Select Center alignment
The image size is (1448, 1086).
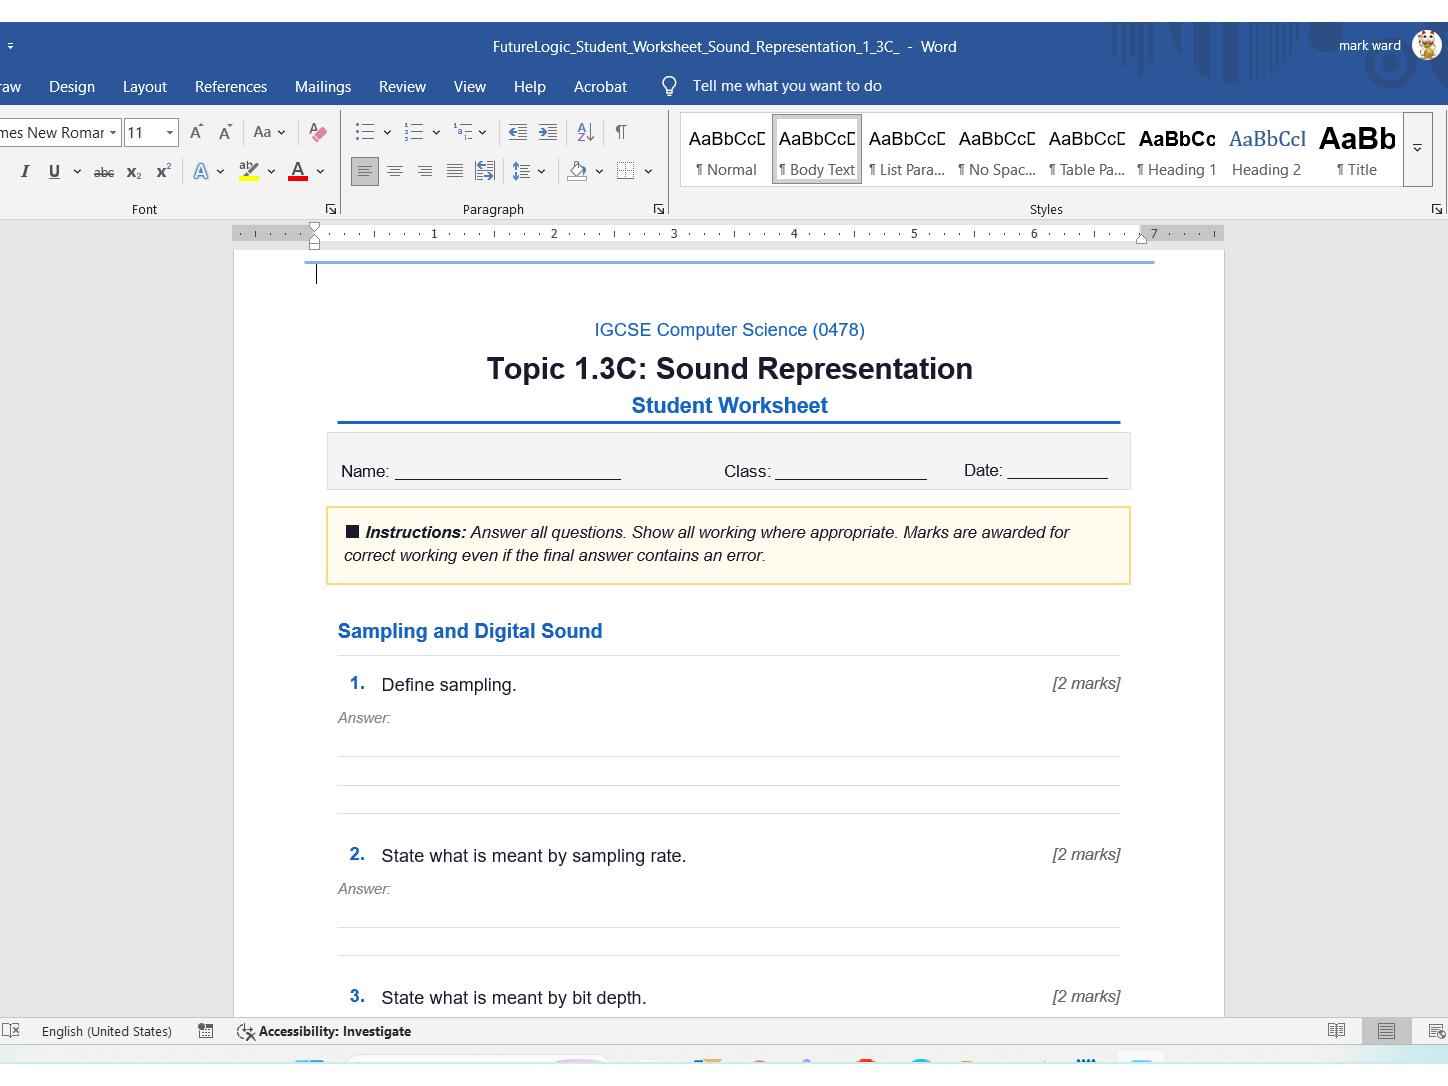click(x=395, y=172)
